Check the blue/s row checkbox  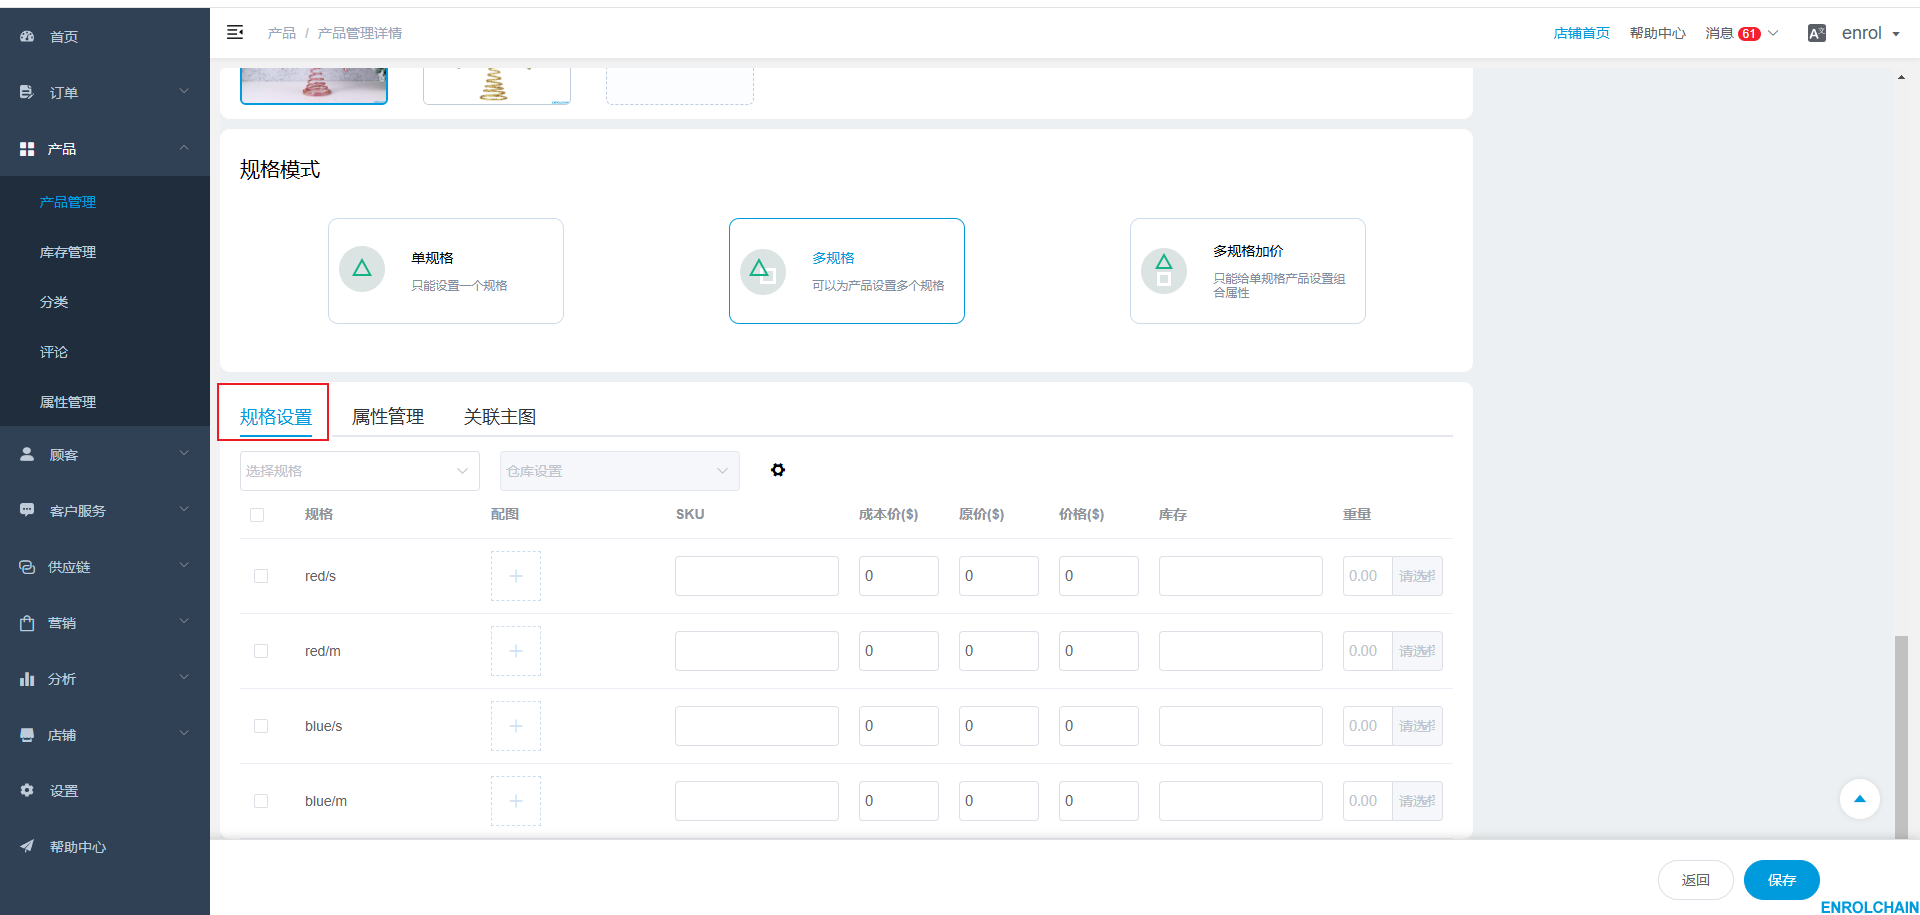click(261, 726)
